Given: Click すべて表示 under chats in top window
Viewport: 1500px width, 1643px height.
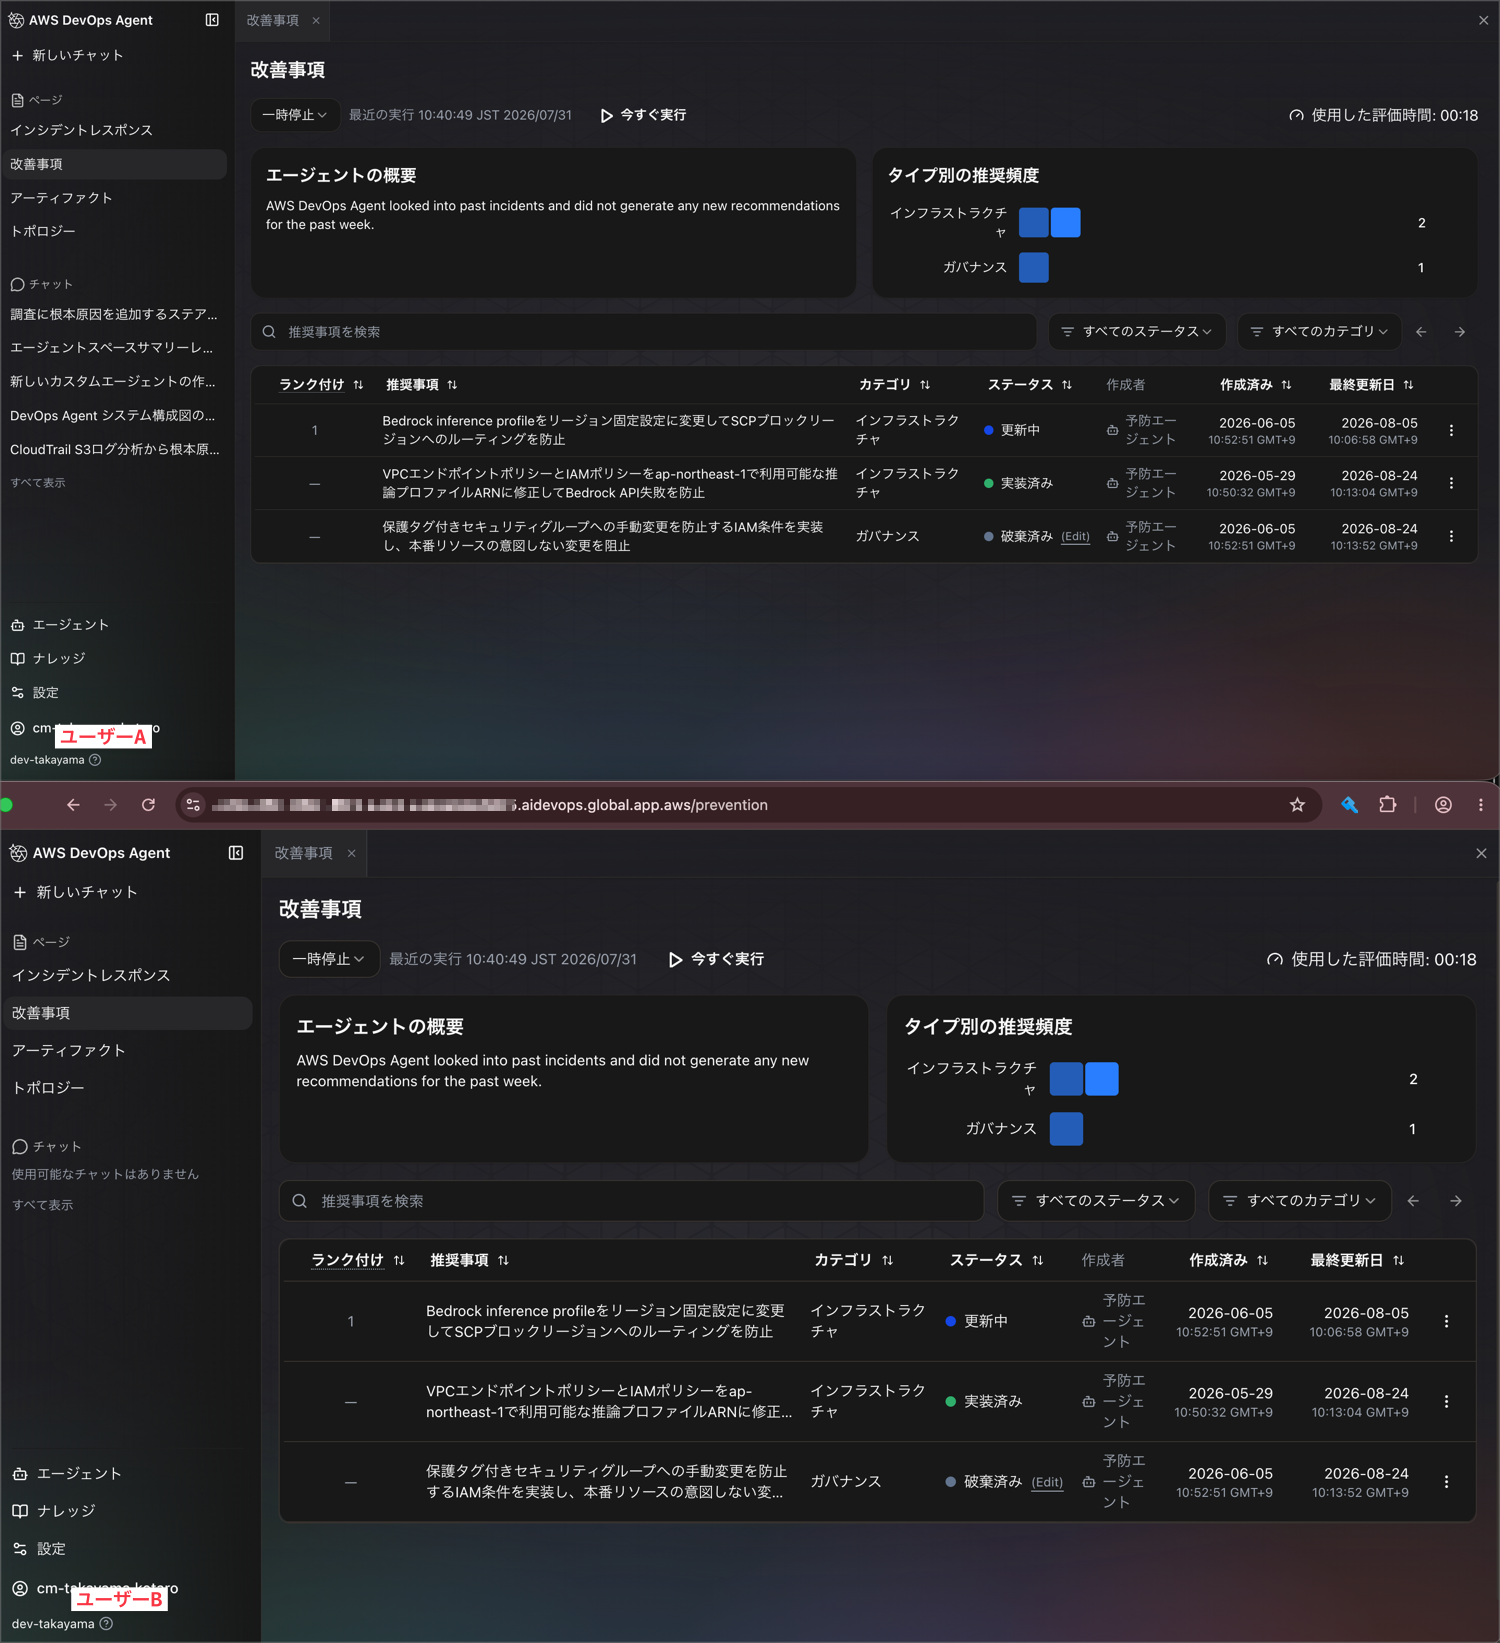Looking at the screenshot, I should pyautogui.click(x=38, y=482).
